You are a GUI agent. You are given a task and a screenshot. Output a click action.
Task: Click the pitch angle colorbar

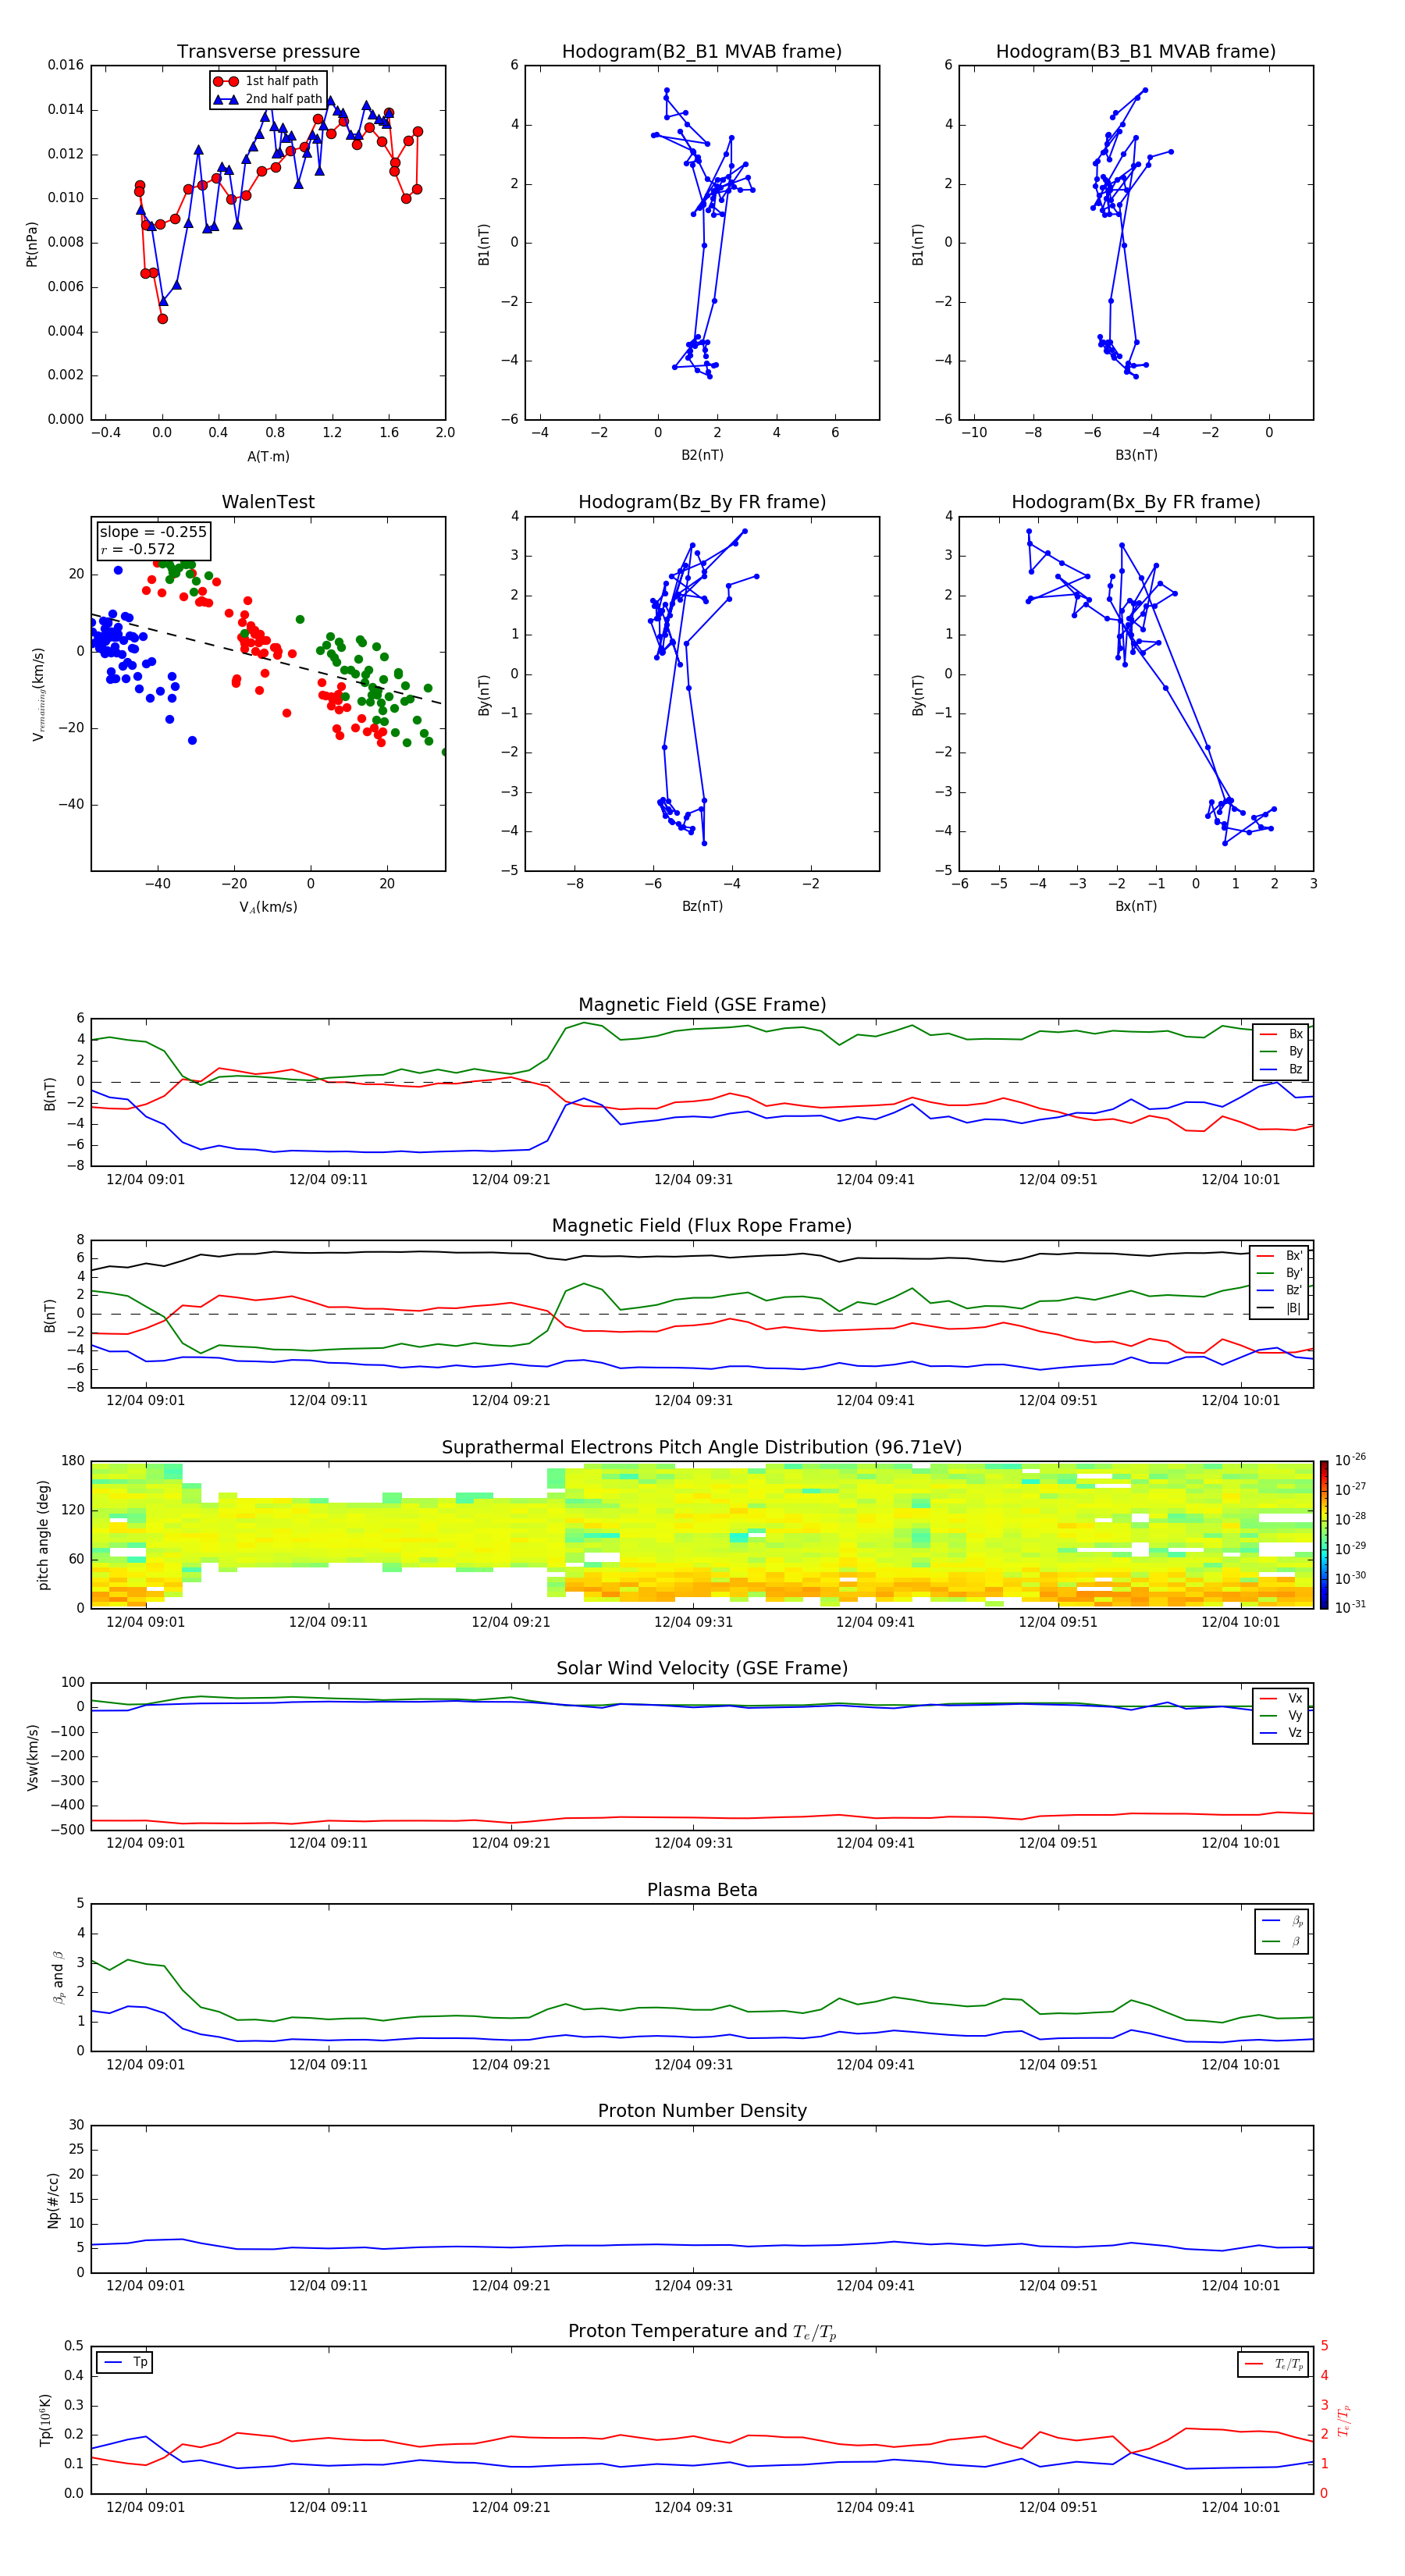pos(1324,1535)
